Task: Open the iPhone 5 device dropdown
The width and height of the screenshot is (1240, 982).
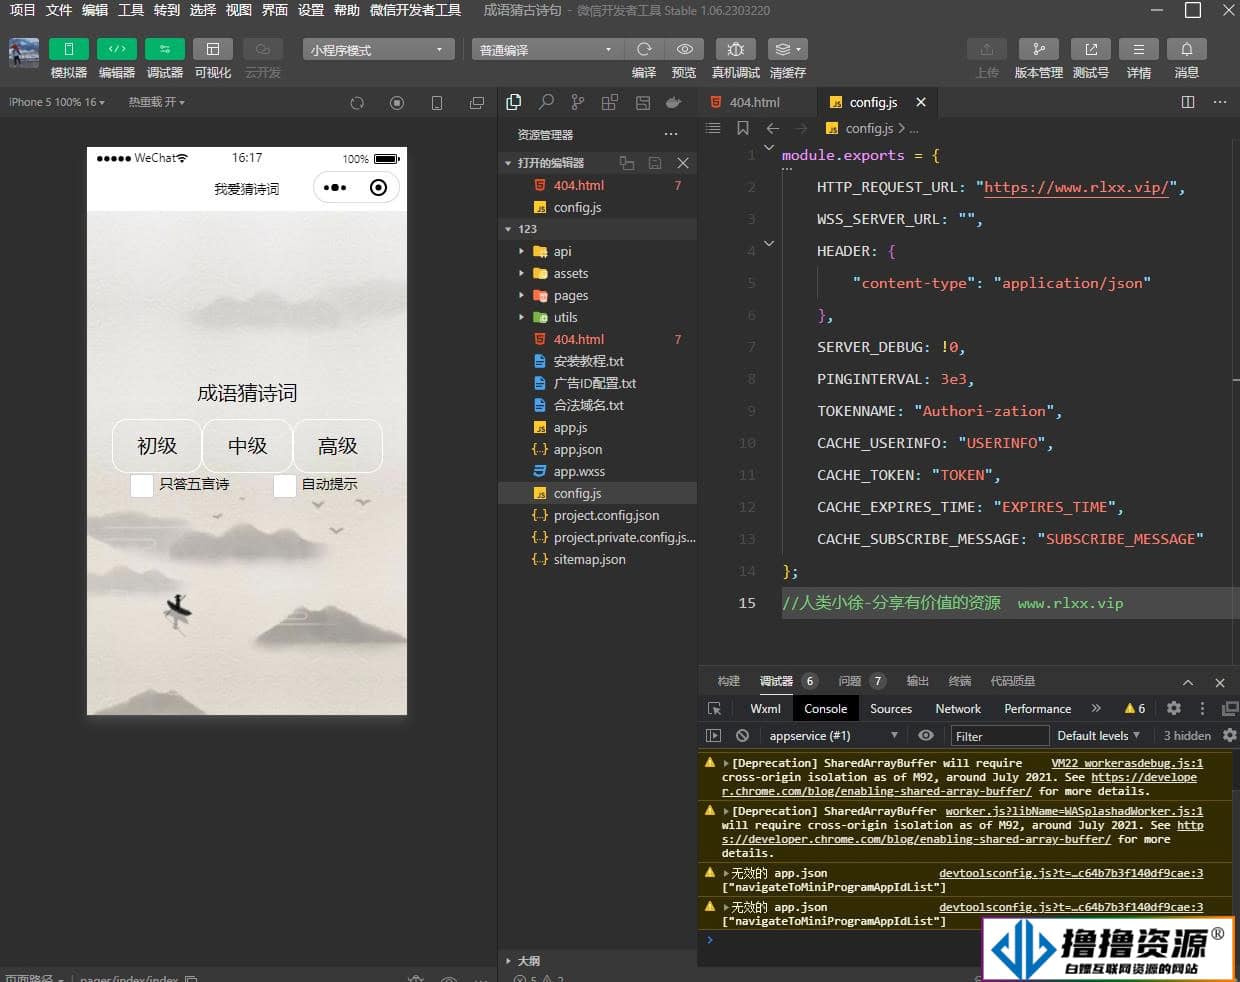Action: pyautogui.click(x=57, y=102)
